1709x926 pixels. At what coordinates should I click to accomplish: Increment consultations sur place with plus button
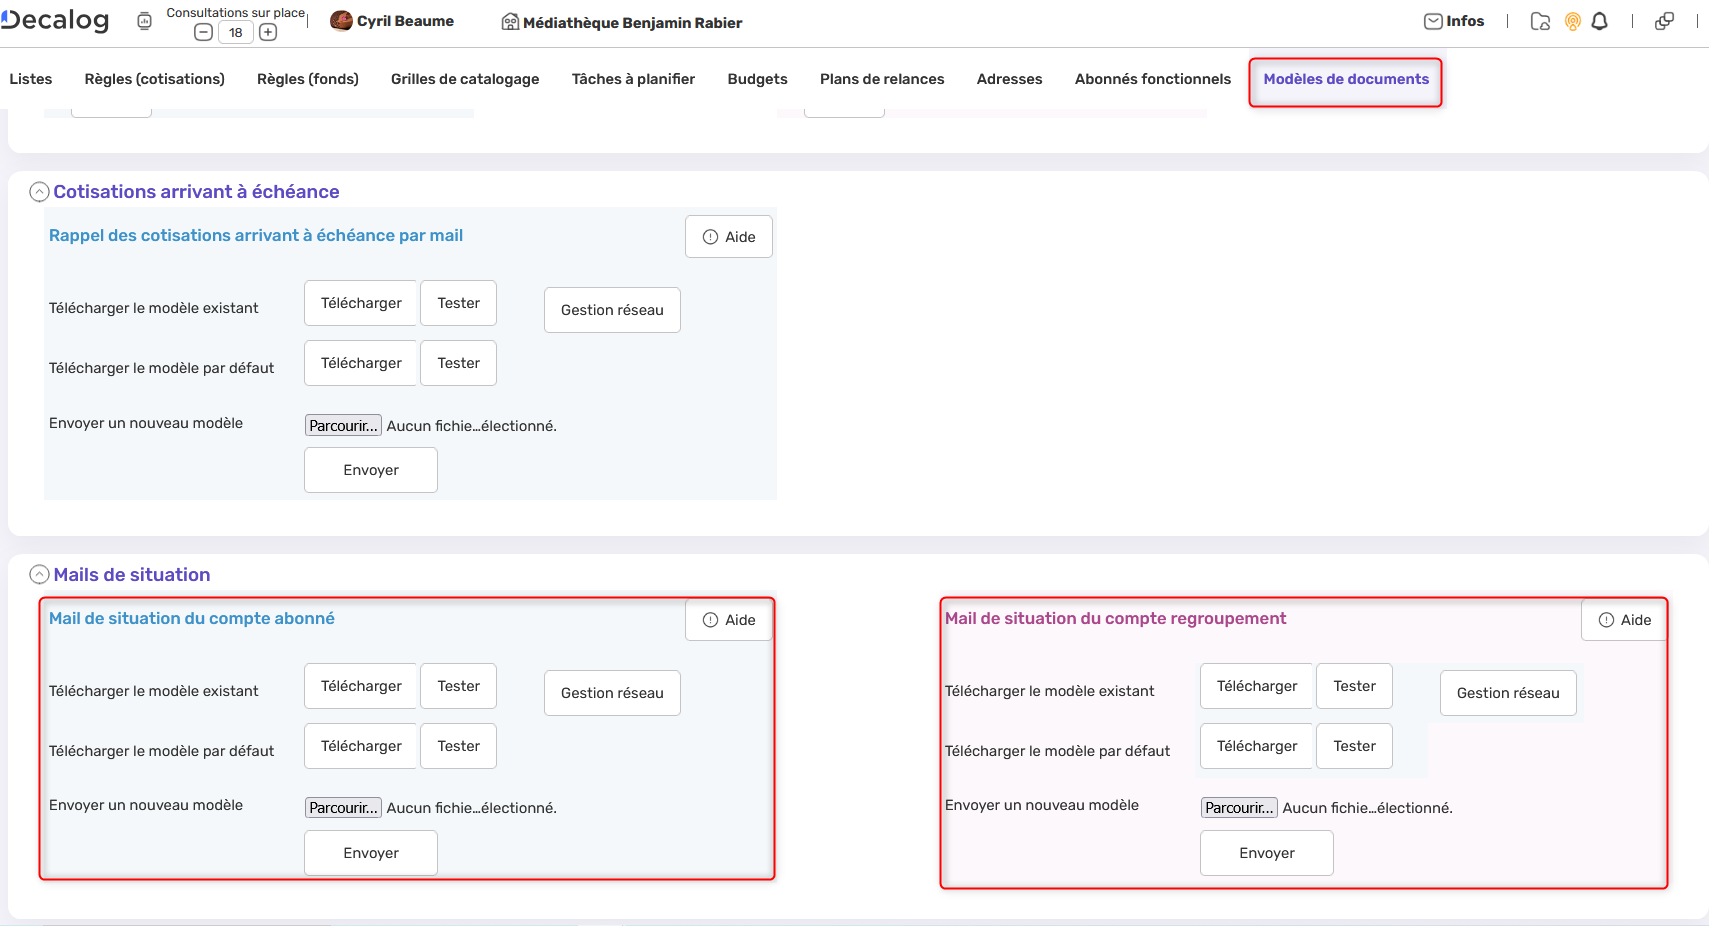(x=267, y=31)
